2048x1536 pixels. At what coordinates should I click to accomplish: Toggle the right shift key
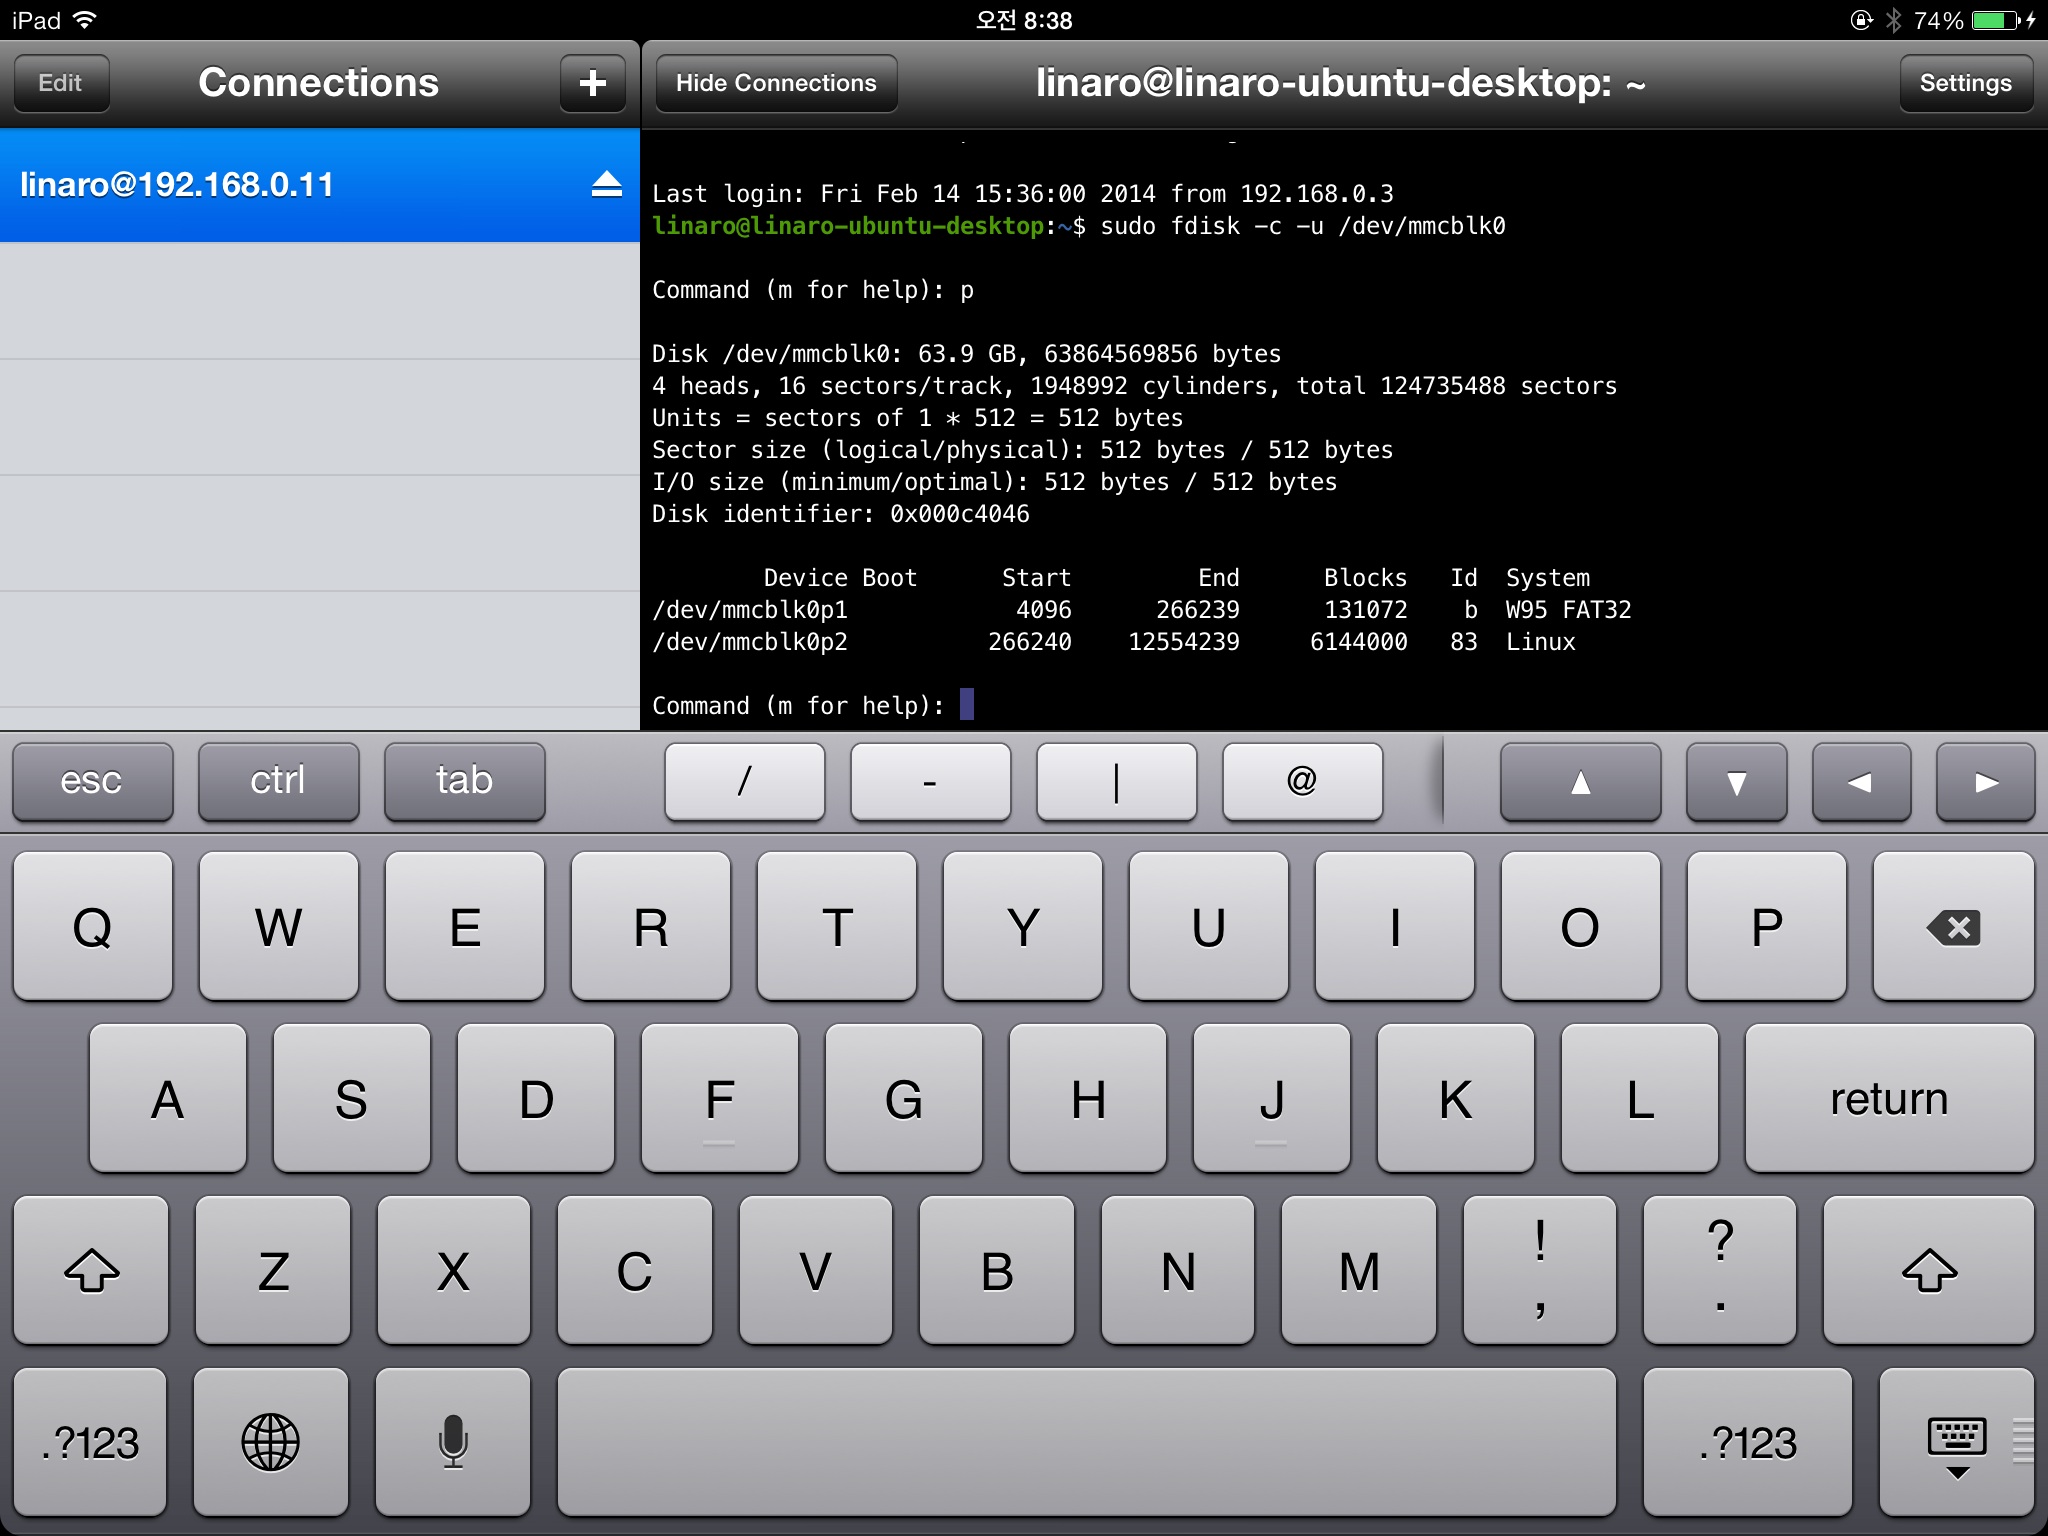coord(1928,1270)
